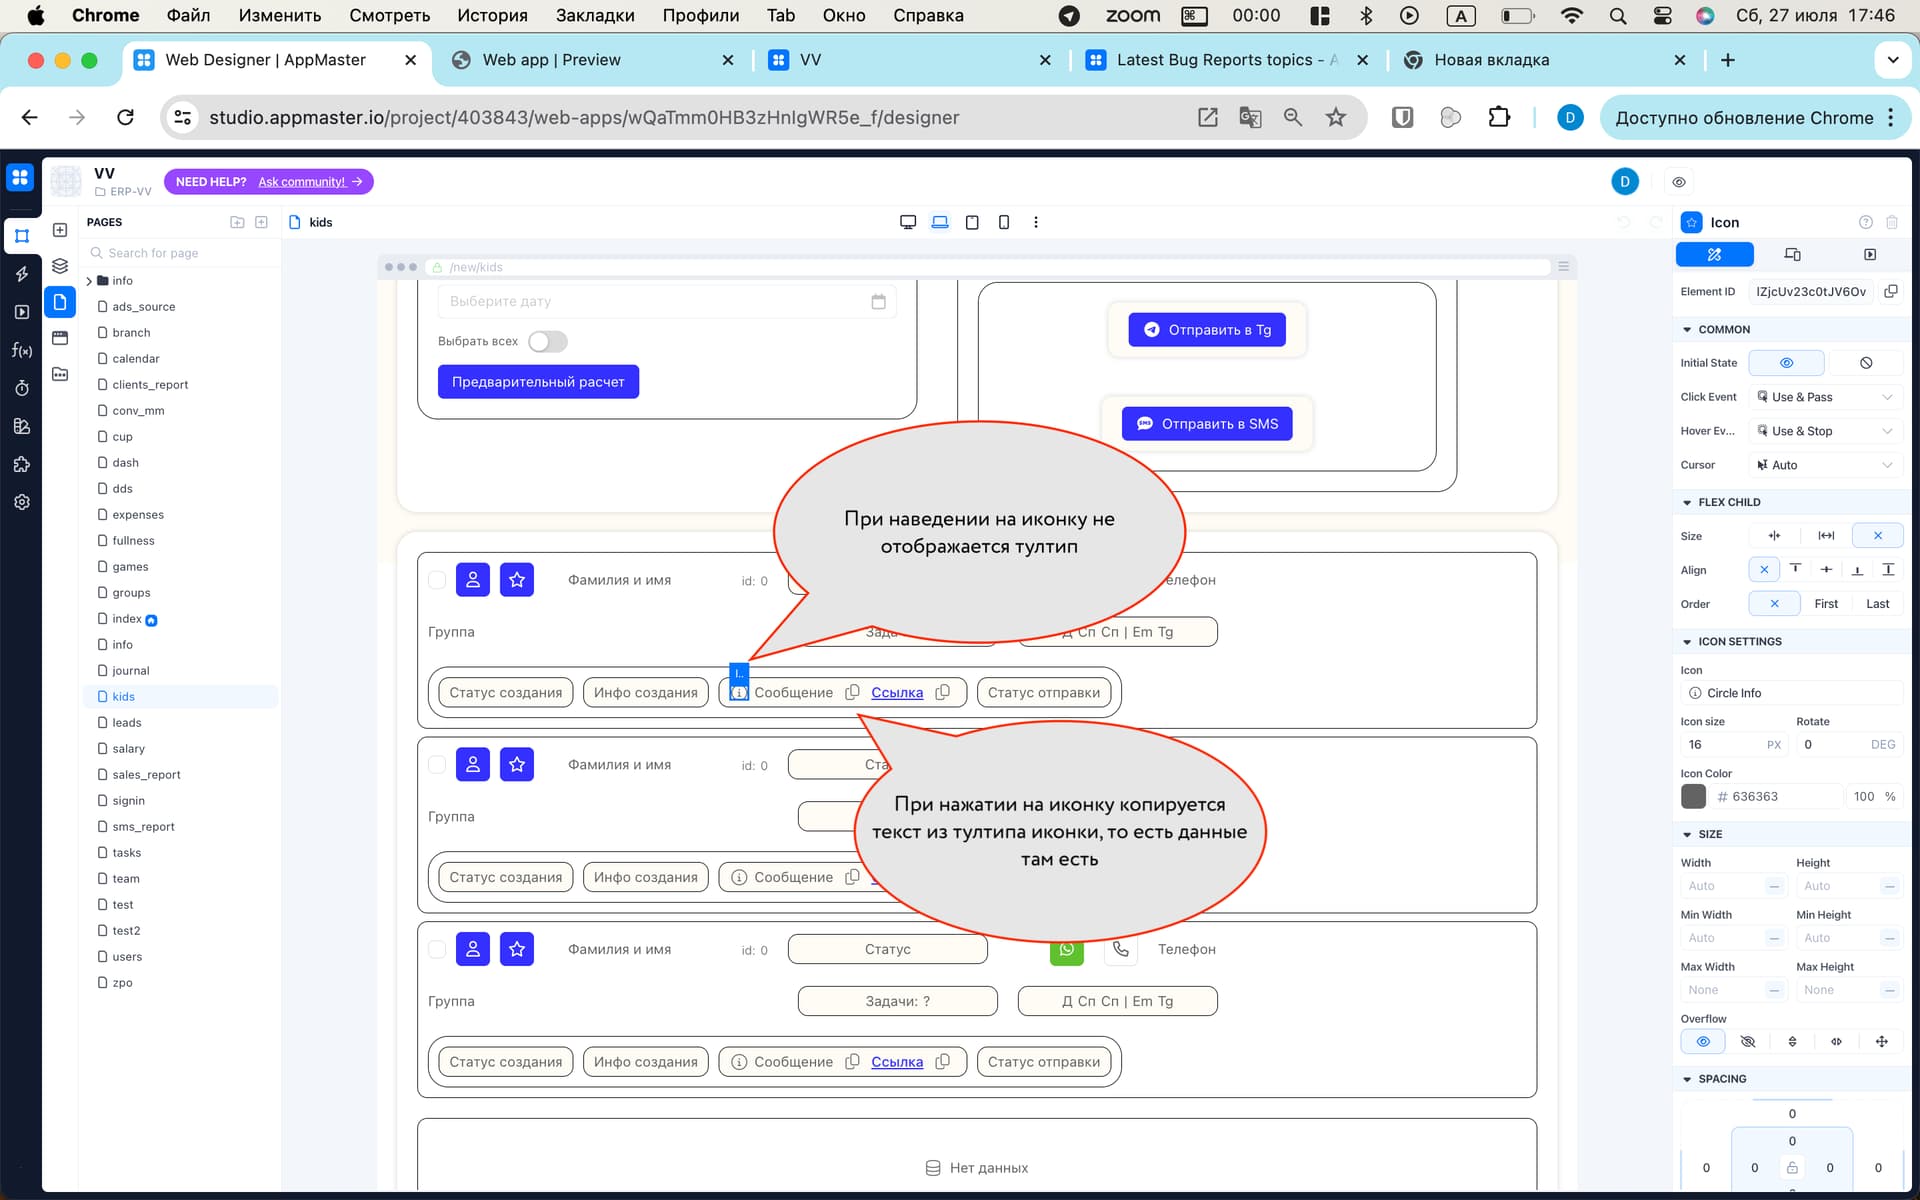Image resolution: width=1920 pixels, height=1200 pixels.
Task: Check the checkbox on first card
Action: click(437, 580)
